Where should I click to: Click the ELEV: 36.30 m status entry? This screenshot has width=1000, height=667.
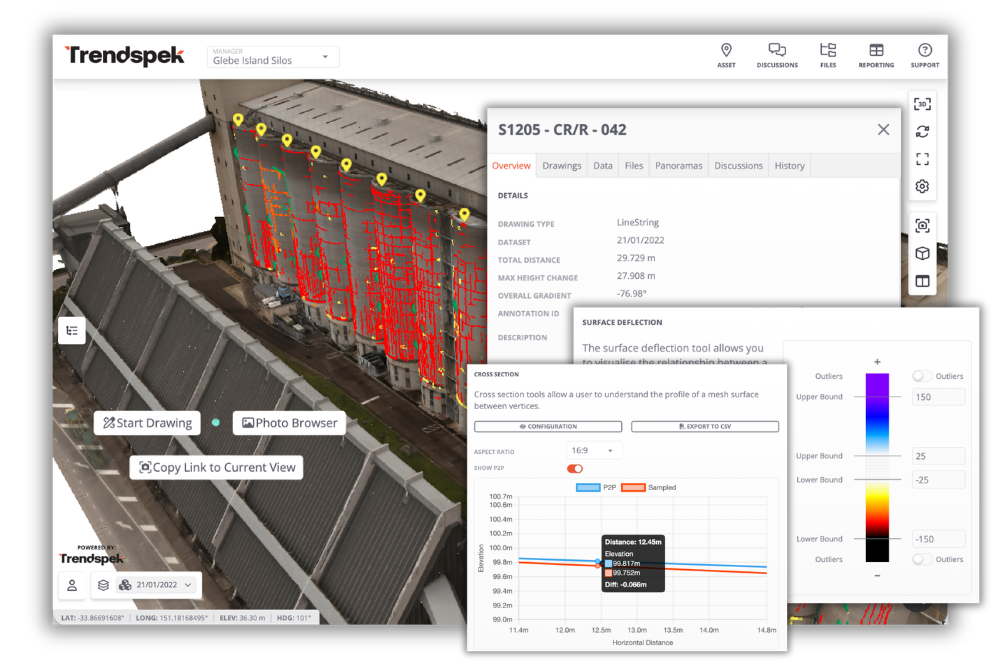point(242,618)
